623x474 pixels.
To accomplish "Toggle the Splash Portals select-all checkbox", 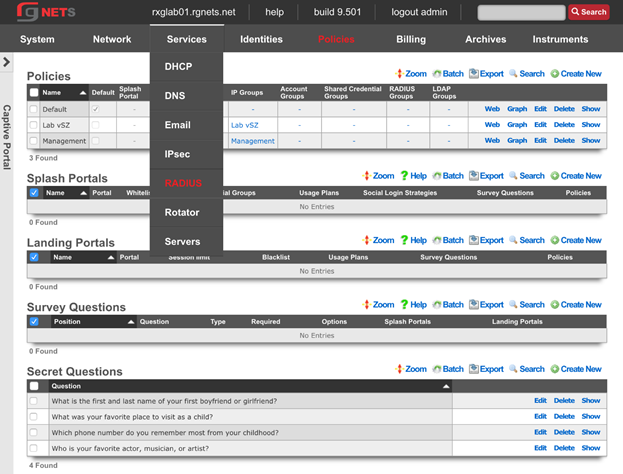I will (34, 193).
